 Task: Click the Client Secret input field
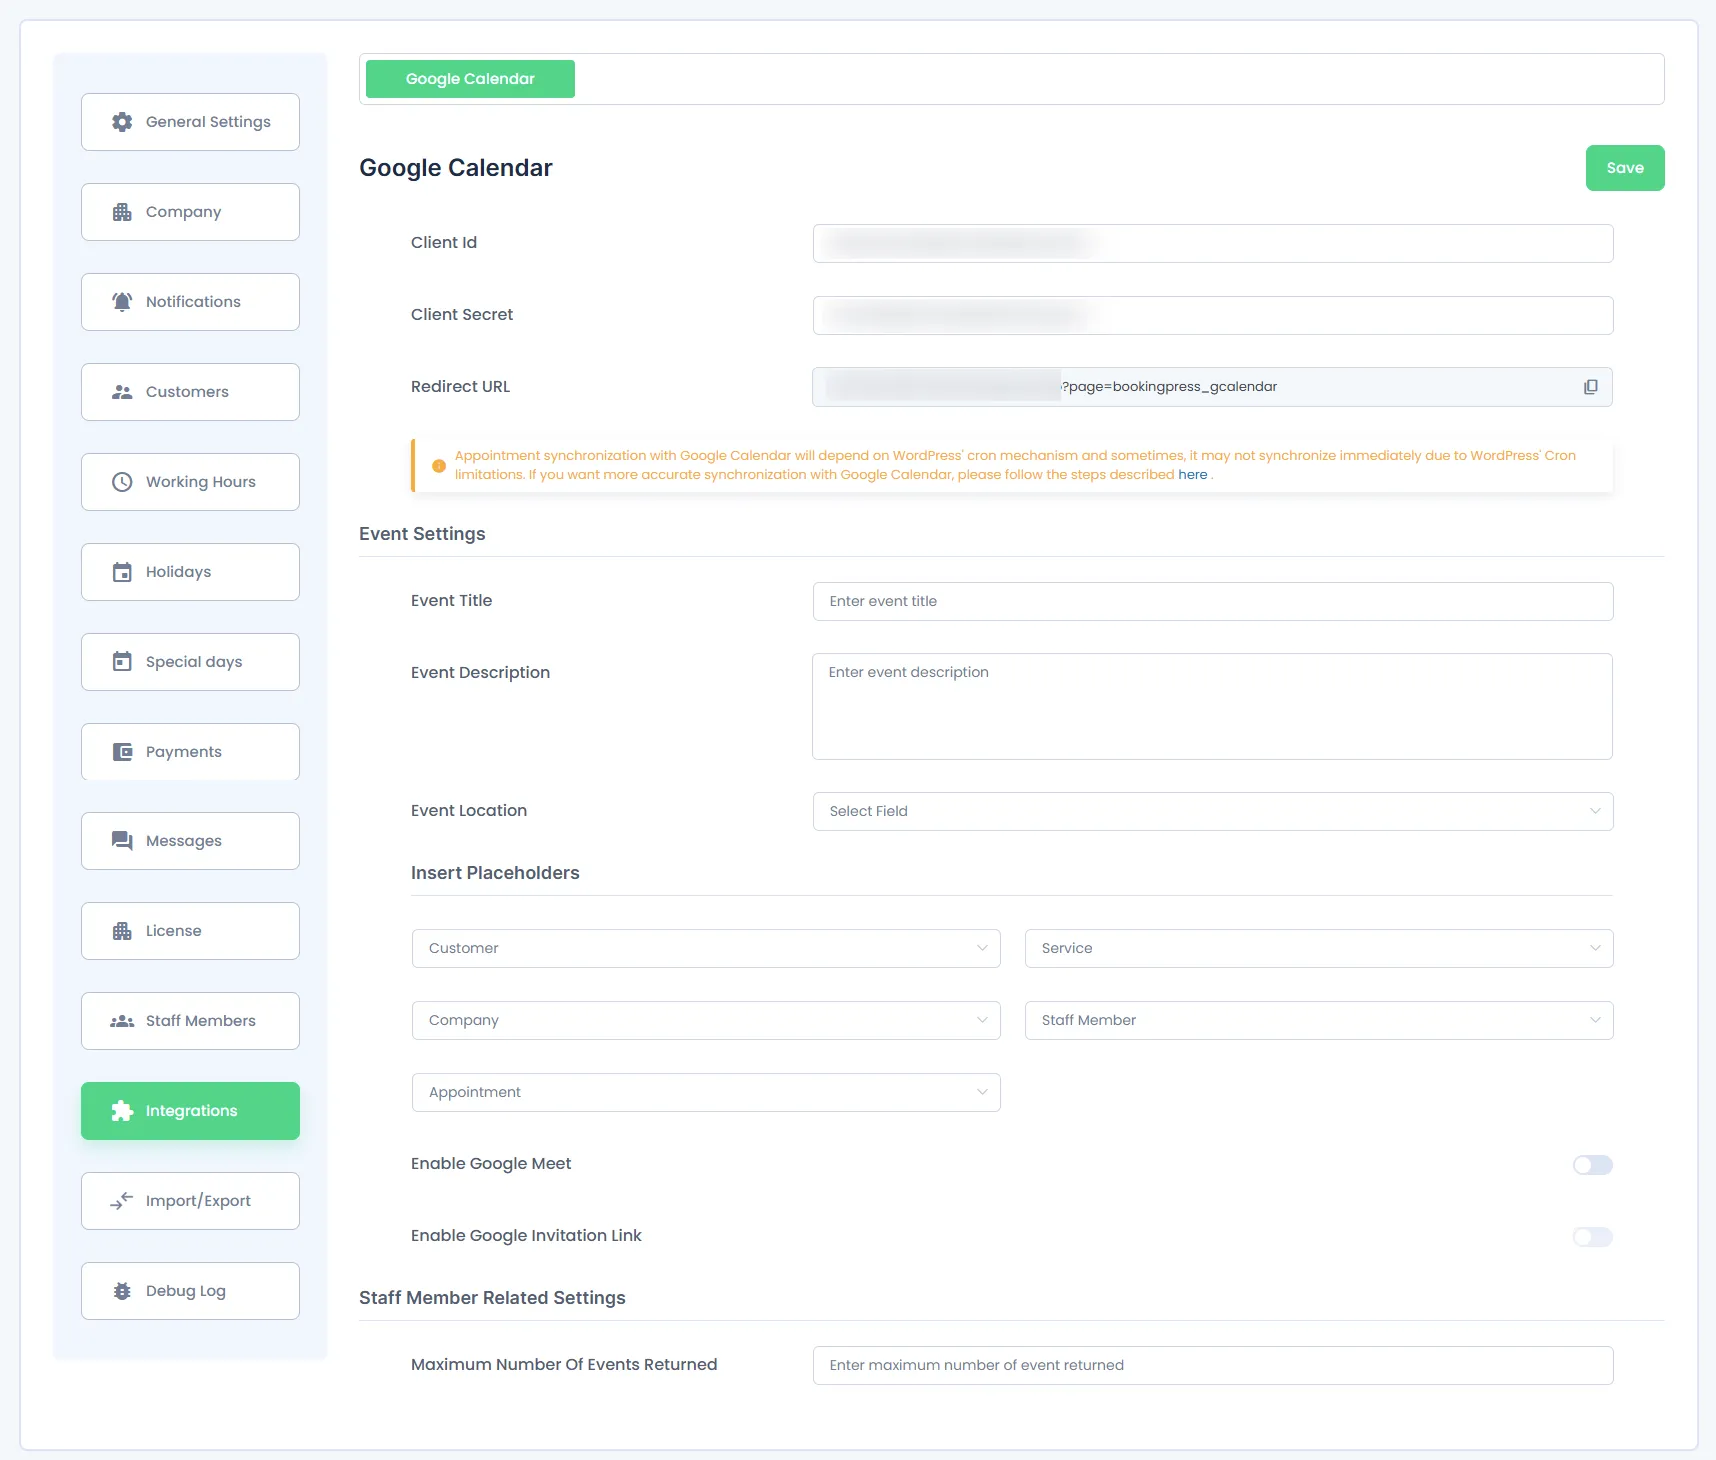click(x=1213, y=315)
